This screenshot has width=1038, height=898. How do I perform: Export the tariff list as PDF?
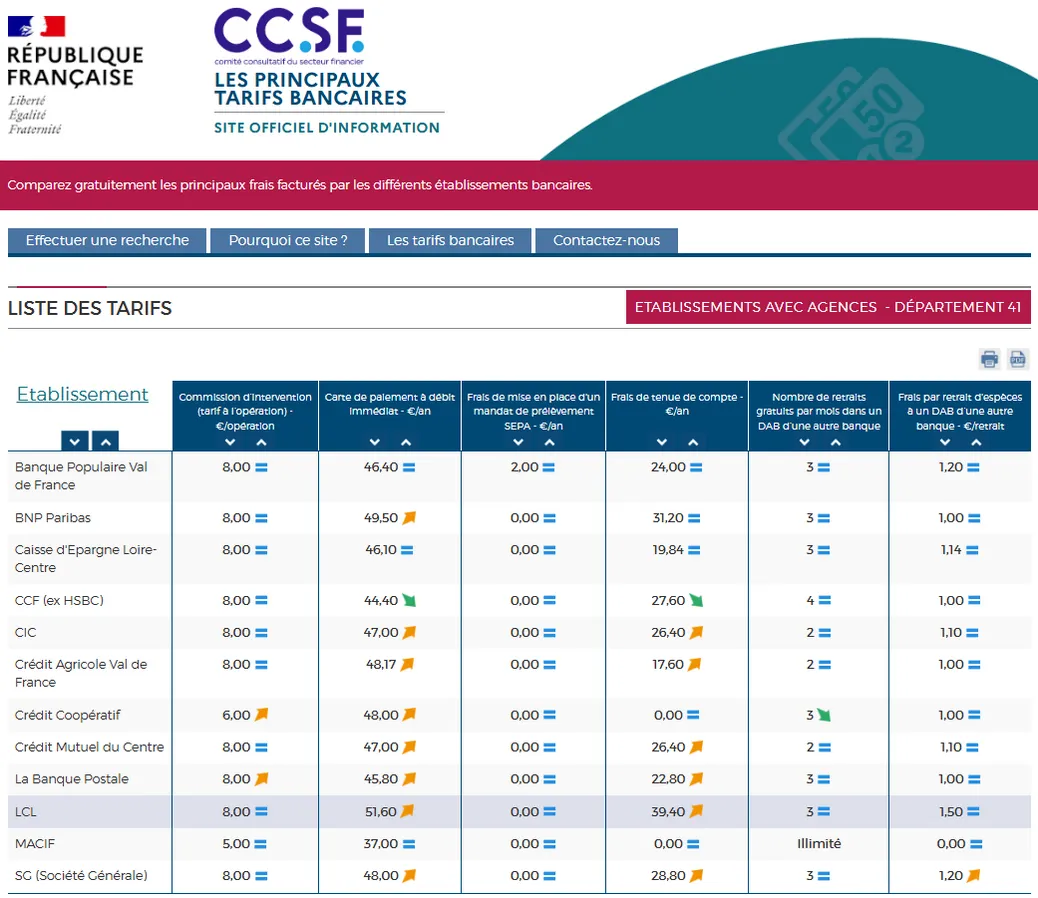click(1017, 359)
